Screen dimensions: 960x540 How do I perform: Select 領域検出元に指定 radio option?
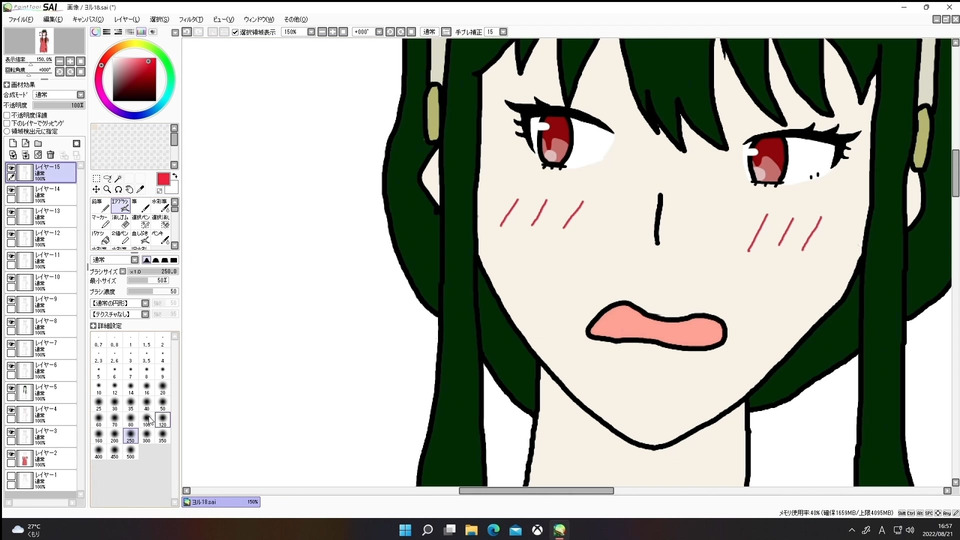point(7,131)
